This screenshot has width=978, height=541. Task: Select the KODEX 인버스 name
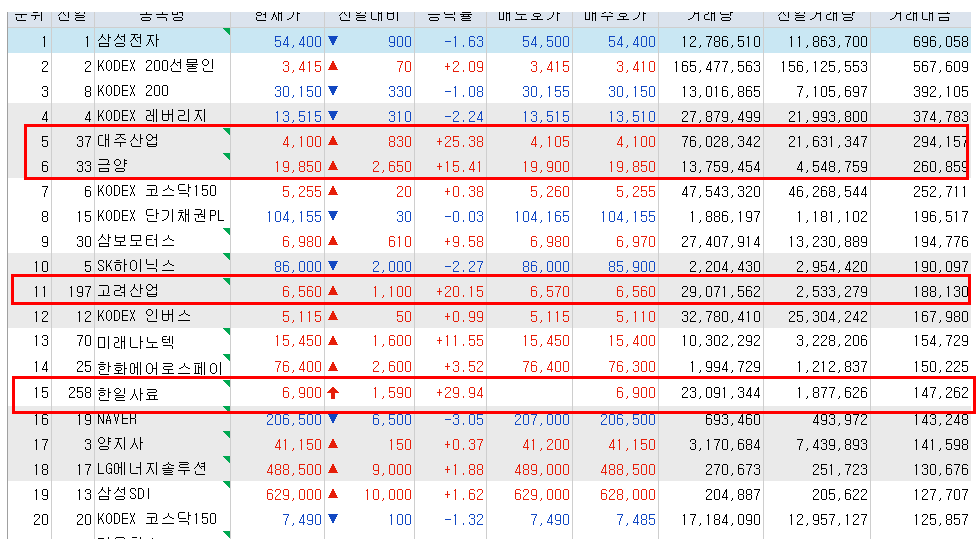click(x=144, y=316)
